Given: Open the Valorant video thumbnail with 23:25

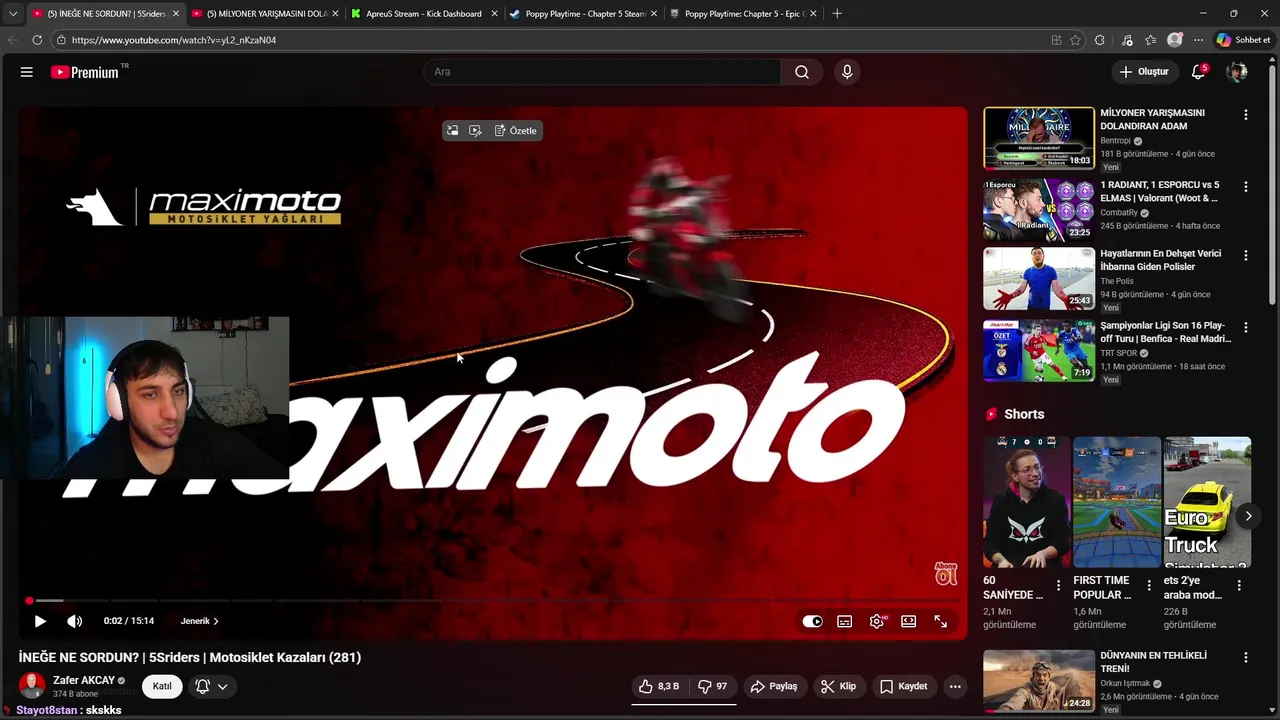Looking at the screenshot, I should point(1039,210).
